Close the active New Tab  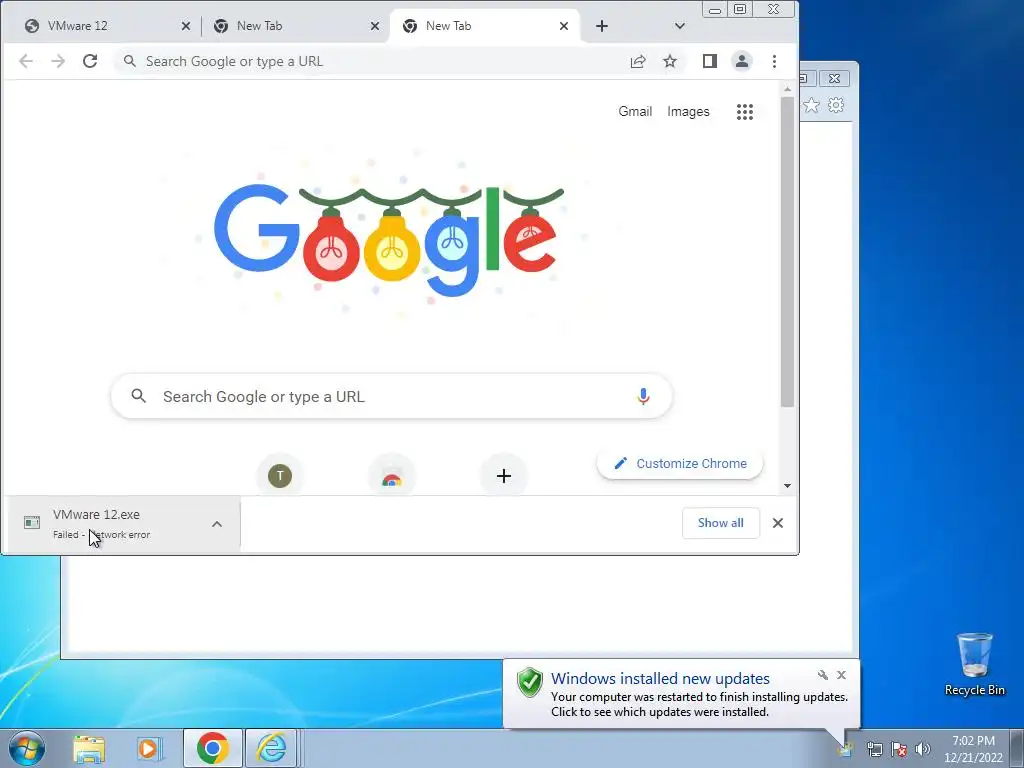pos(564,26)
